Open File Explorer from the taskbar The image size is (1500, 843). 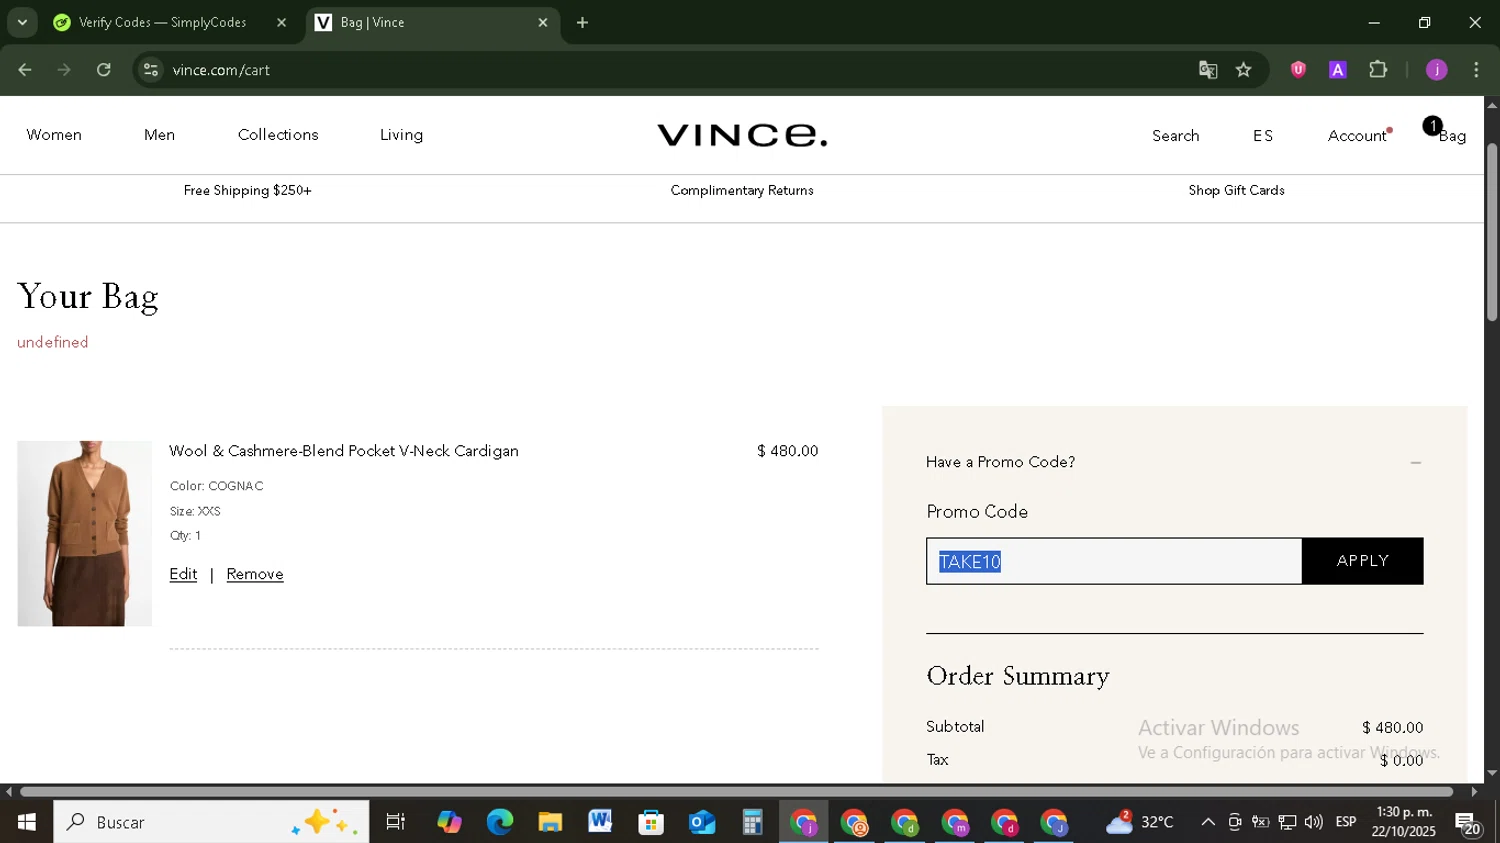[550, 822]
